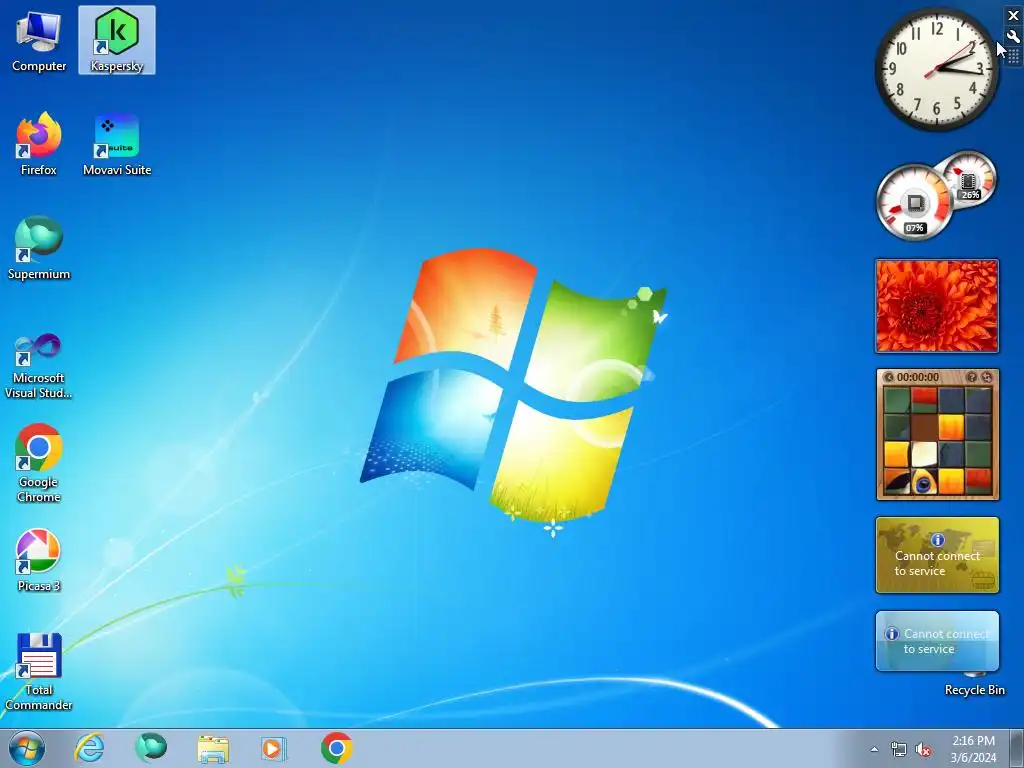1024x768 pixels.
Task: Launch Internet Explorer from the taskbar
Action: click(89, 748)
